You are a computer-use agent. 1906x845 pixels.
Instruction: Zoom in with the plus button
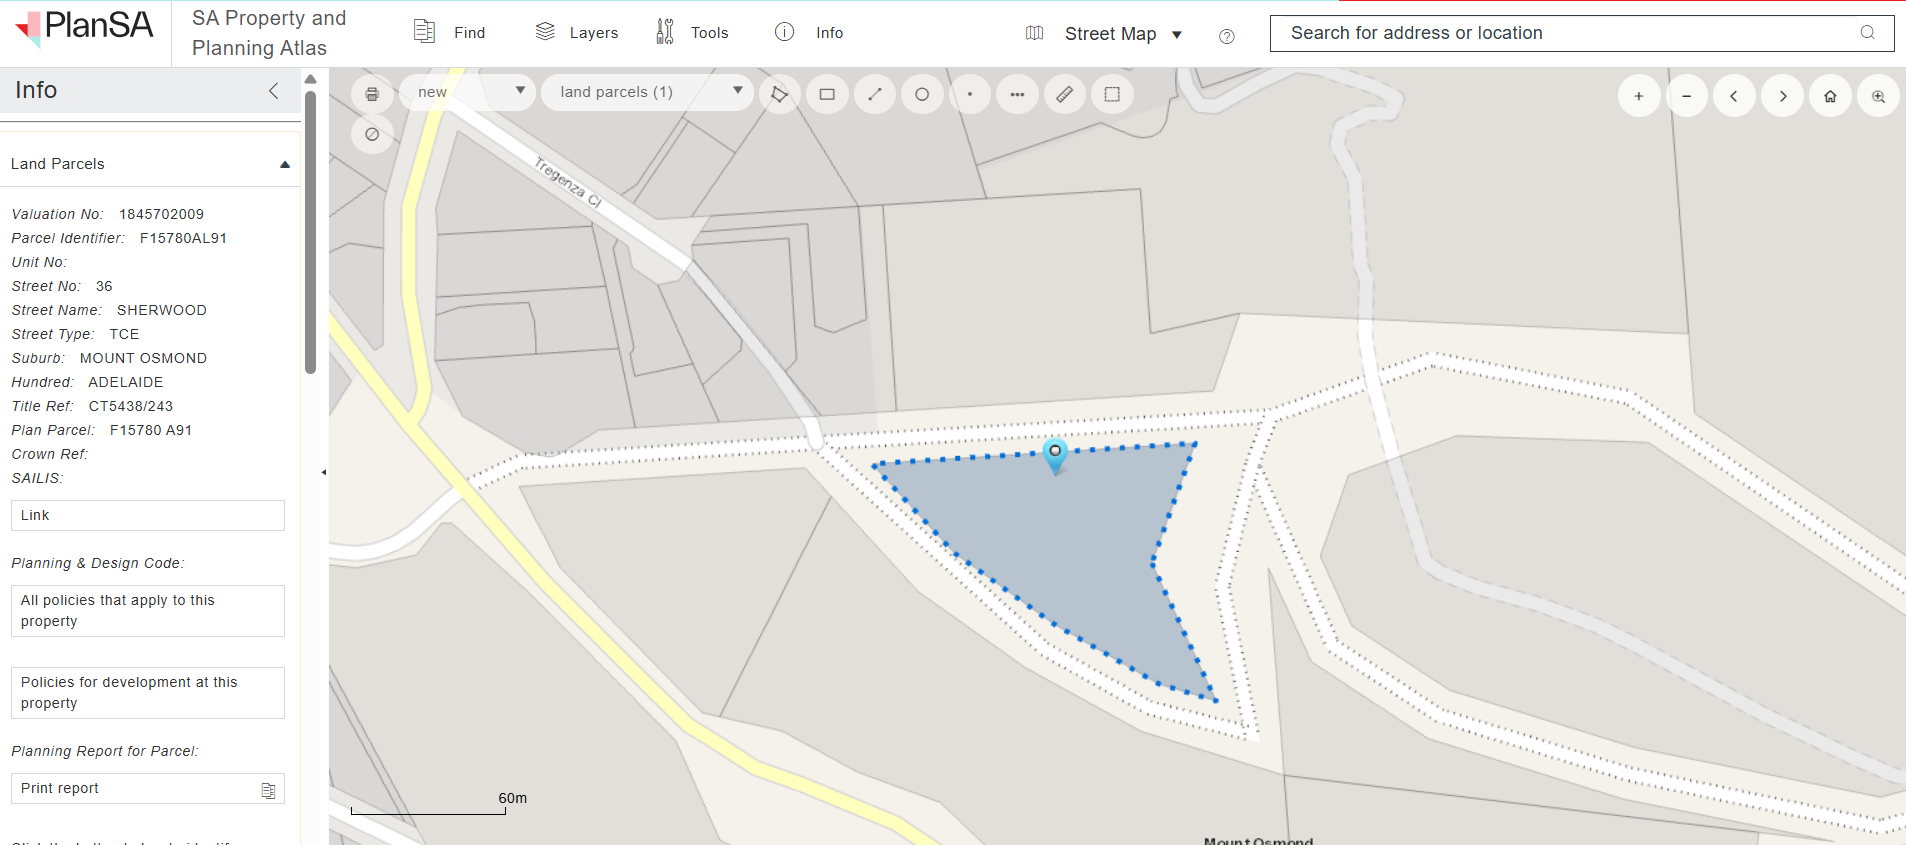click(1639, 96)
